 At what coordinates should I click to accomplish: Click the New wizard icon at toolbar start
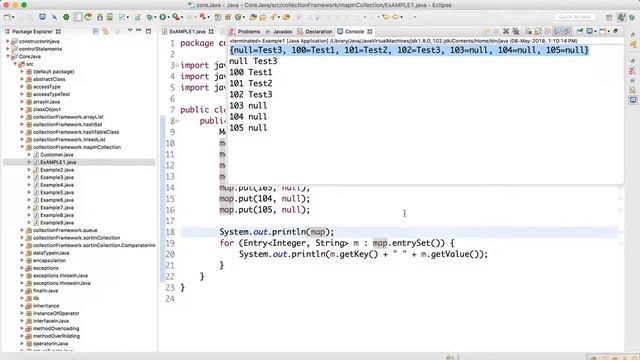pos(7,17)
